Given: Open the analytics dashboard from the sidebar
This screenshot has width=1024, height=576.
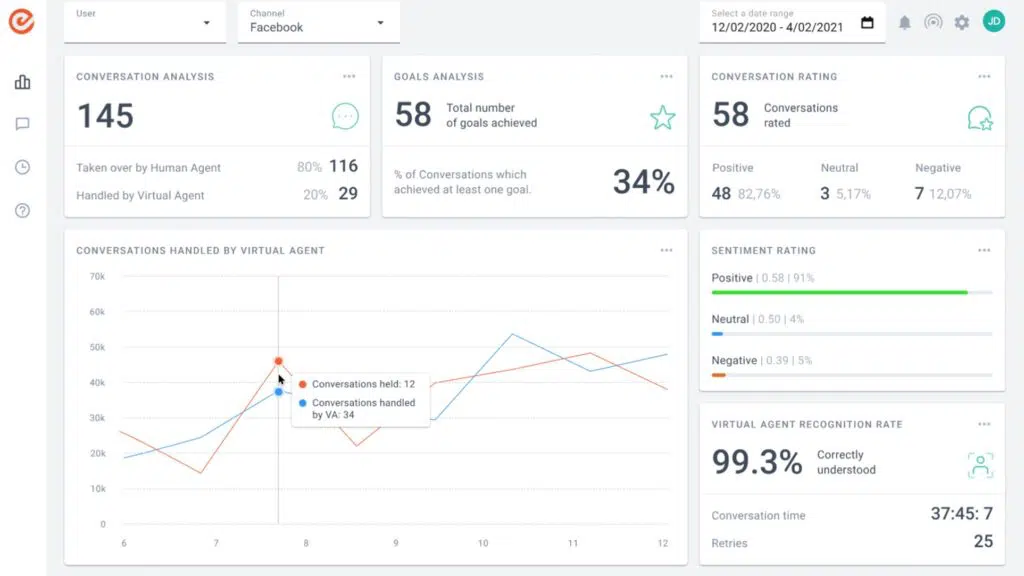Looking at the screenshot, I should (x=22, y=83).
